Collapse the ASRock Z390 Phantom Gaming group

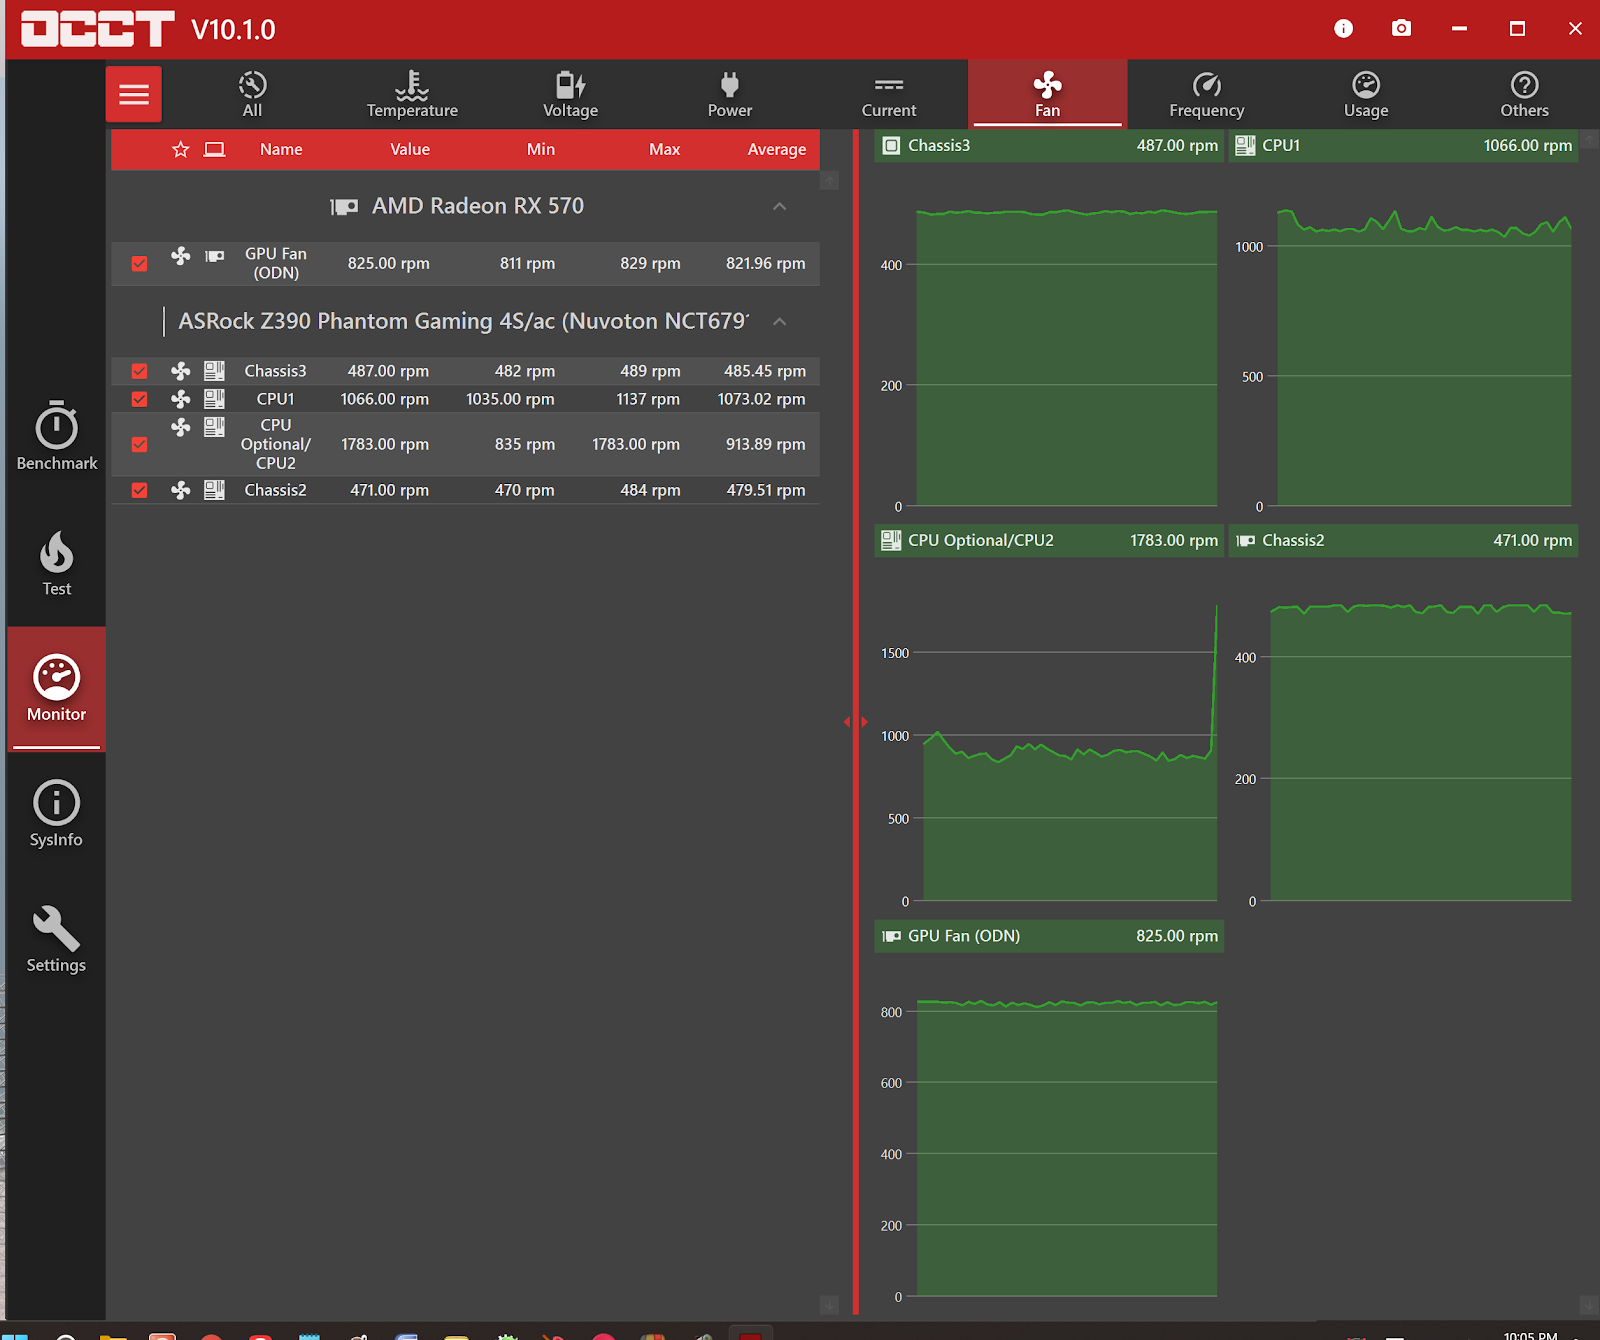(x=780, y=321)
